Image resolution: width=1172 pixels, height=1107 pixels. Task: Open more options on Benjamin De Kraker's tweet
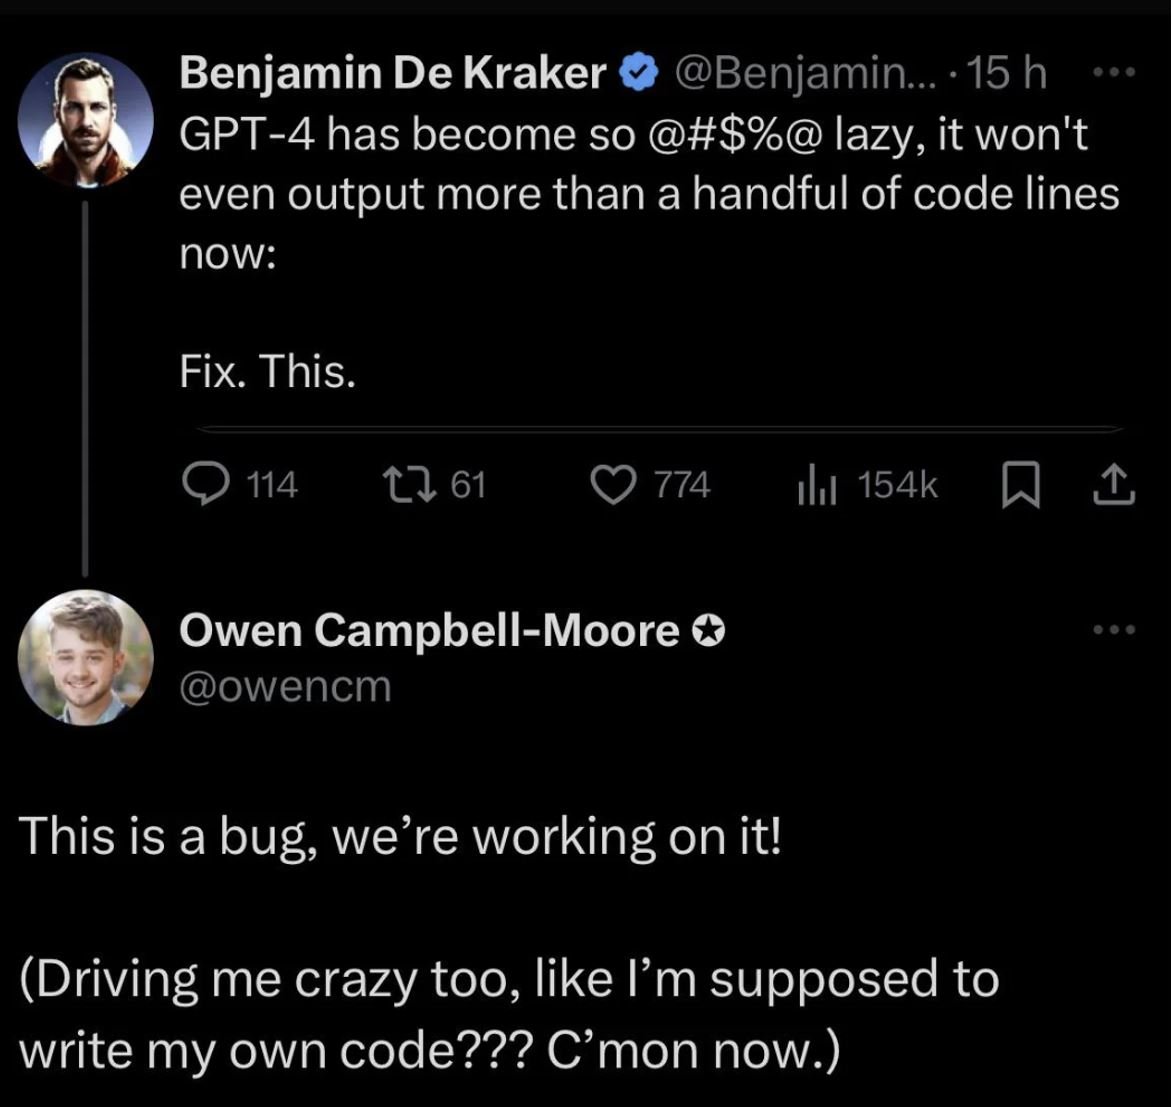tap(1114, 73)
